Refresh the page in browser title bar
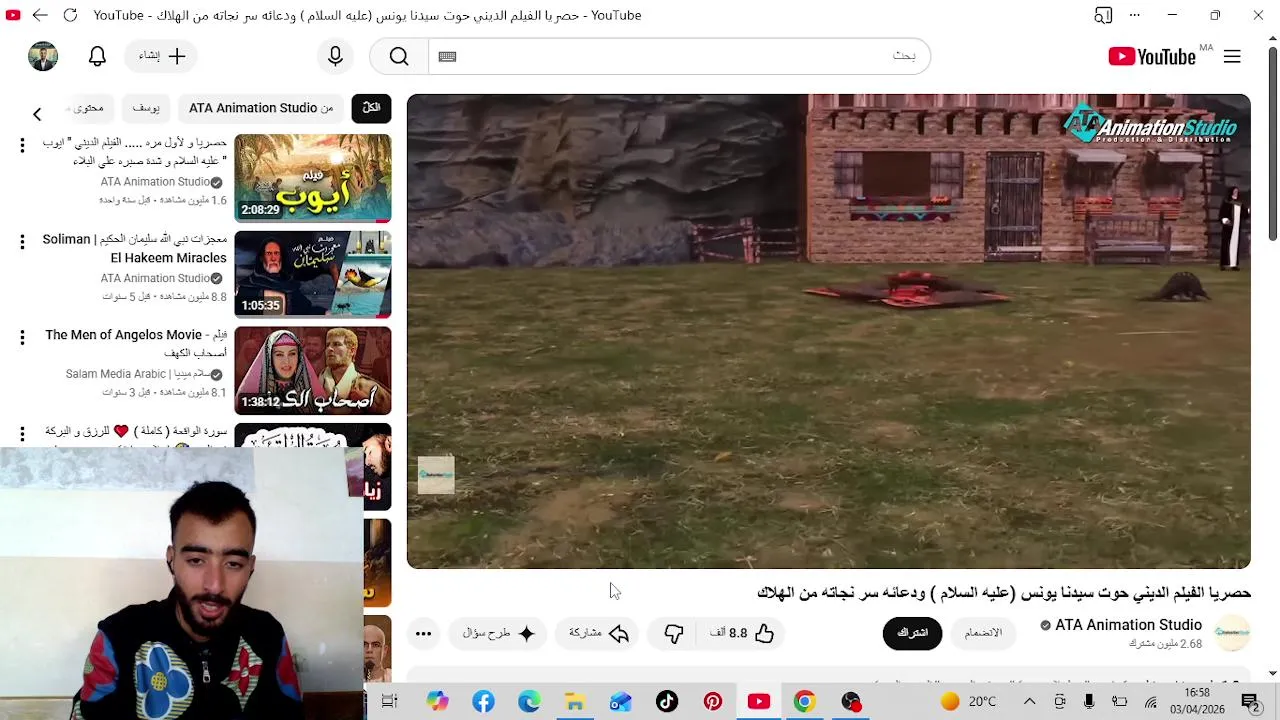The width and height of the screenshot is (1280, 720). pyautogui.click(x=70, y=15)
